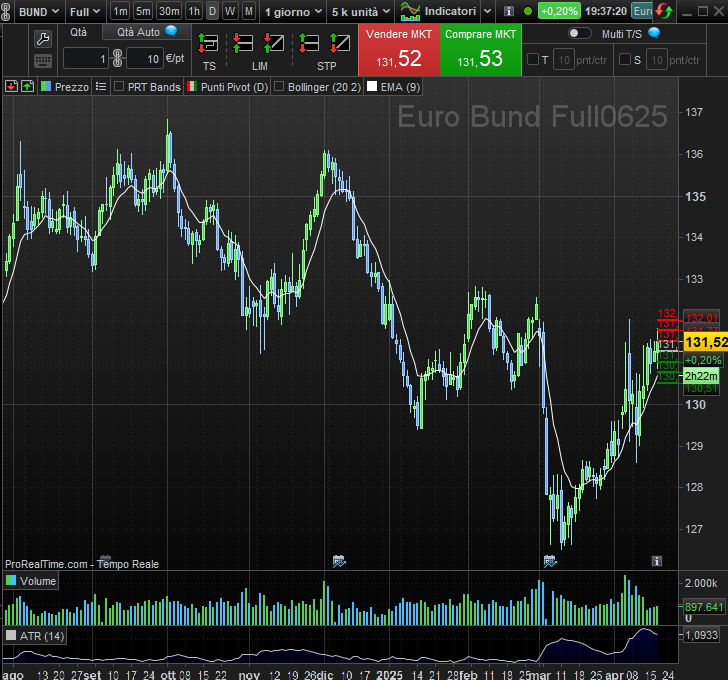Viewport: 728px width, 680px height.
Task: Click the red-green refresh arrows icon
Action: click(x=664, y=11)
